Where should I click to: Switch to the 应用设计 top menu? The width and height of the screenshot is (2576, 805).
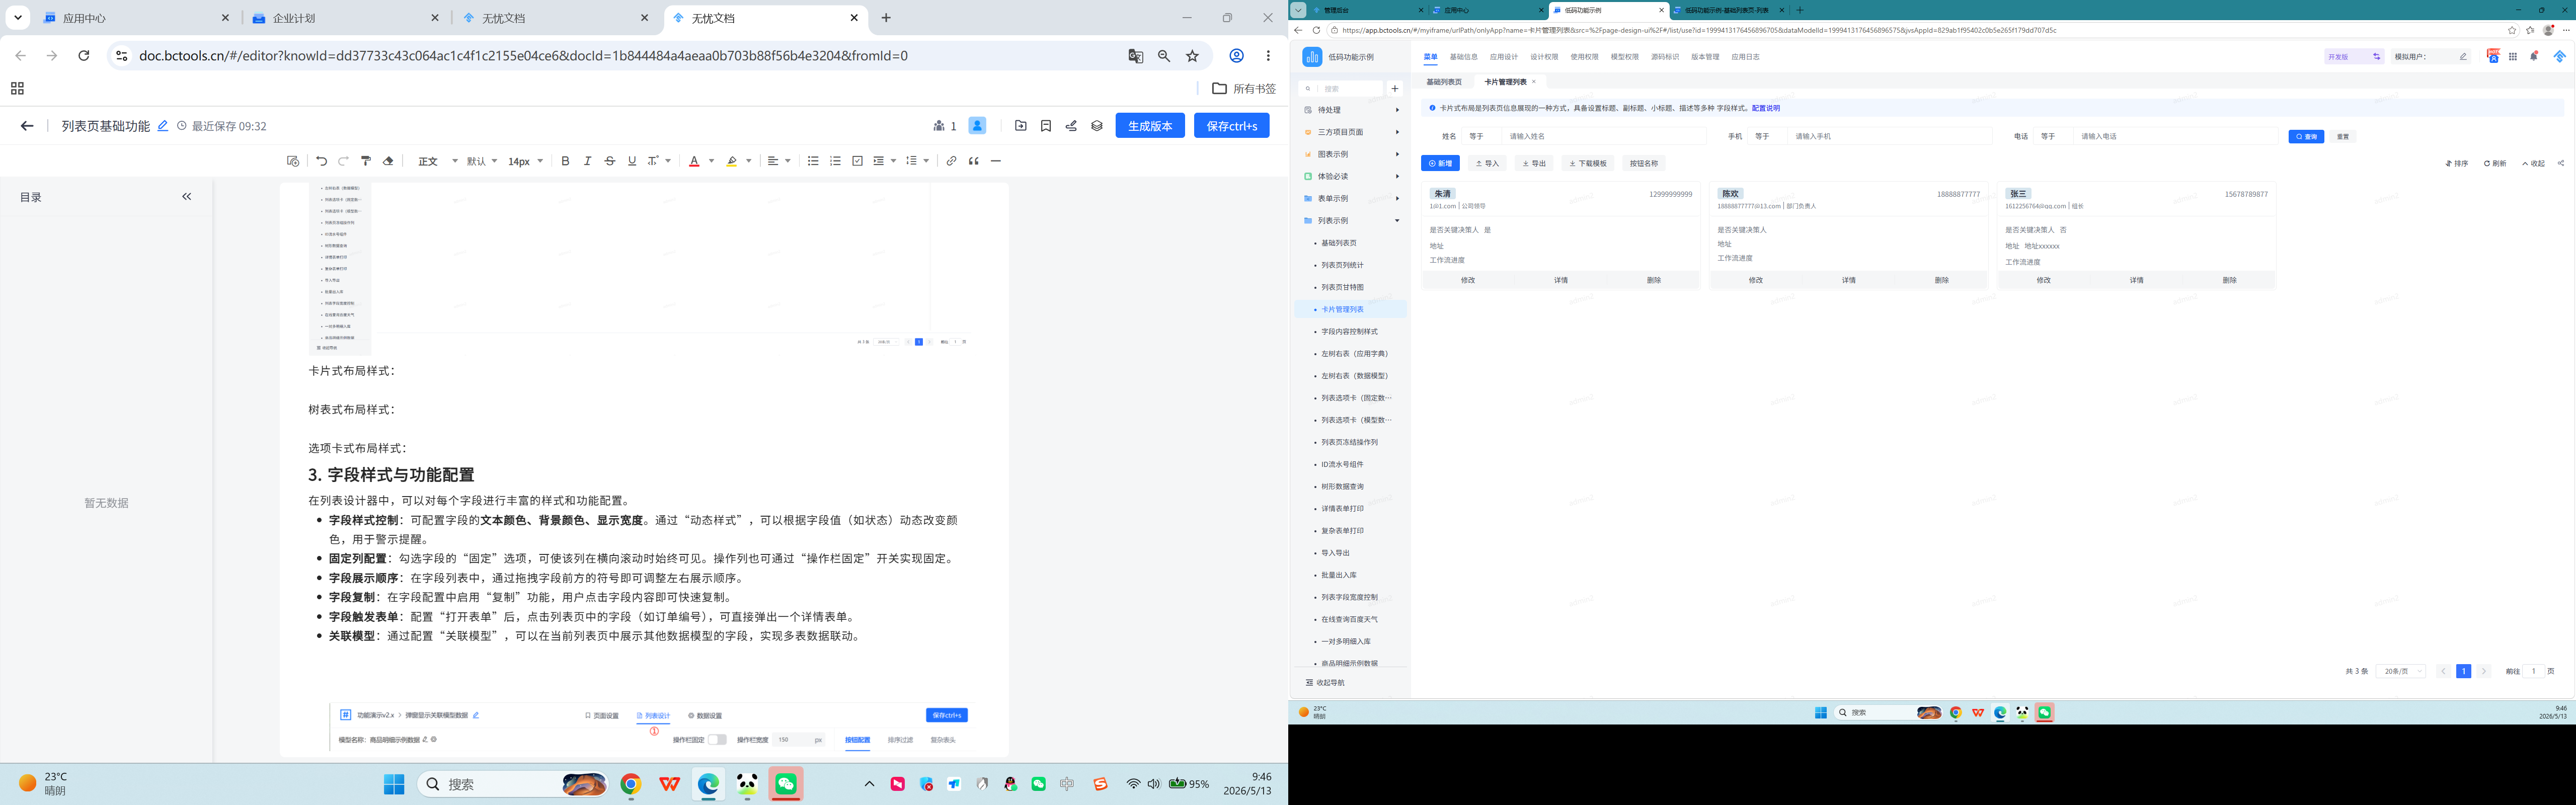[x=1503, y=57]
